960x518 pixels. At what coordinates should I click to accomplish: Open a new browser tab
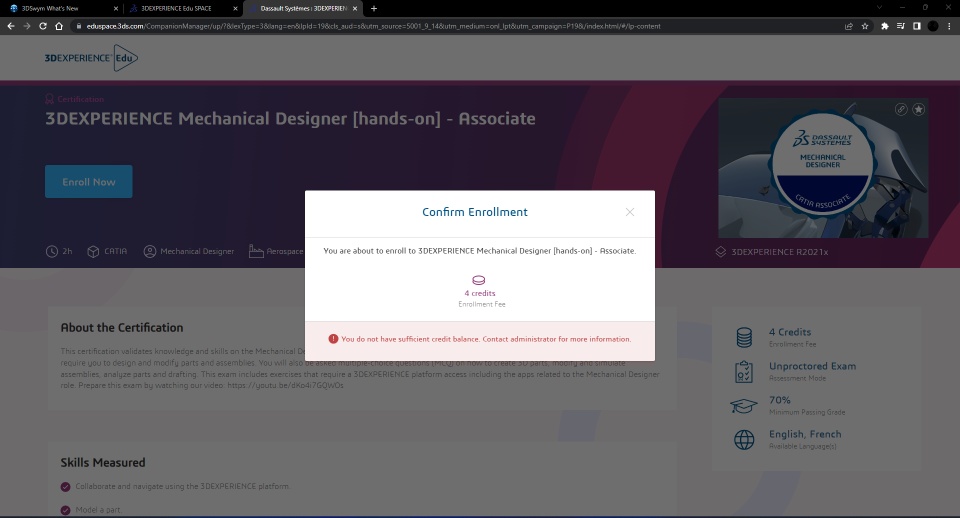pyautogui.click(x=373, y=9)
